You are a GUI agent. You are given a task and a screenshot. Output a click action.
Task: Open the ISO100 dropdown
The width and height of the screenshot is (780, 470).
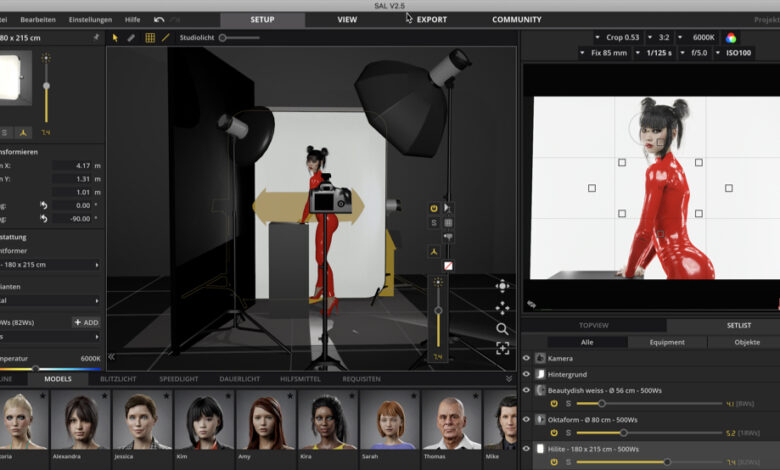click(x=738, y=52)
